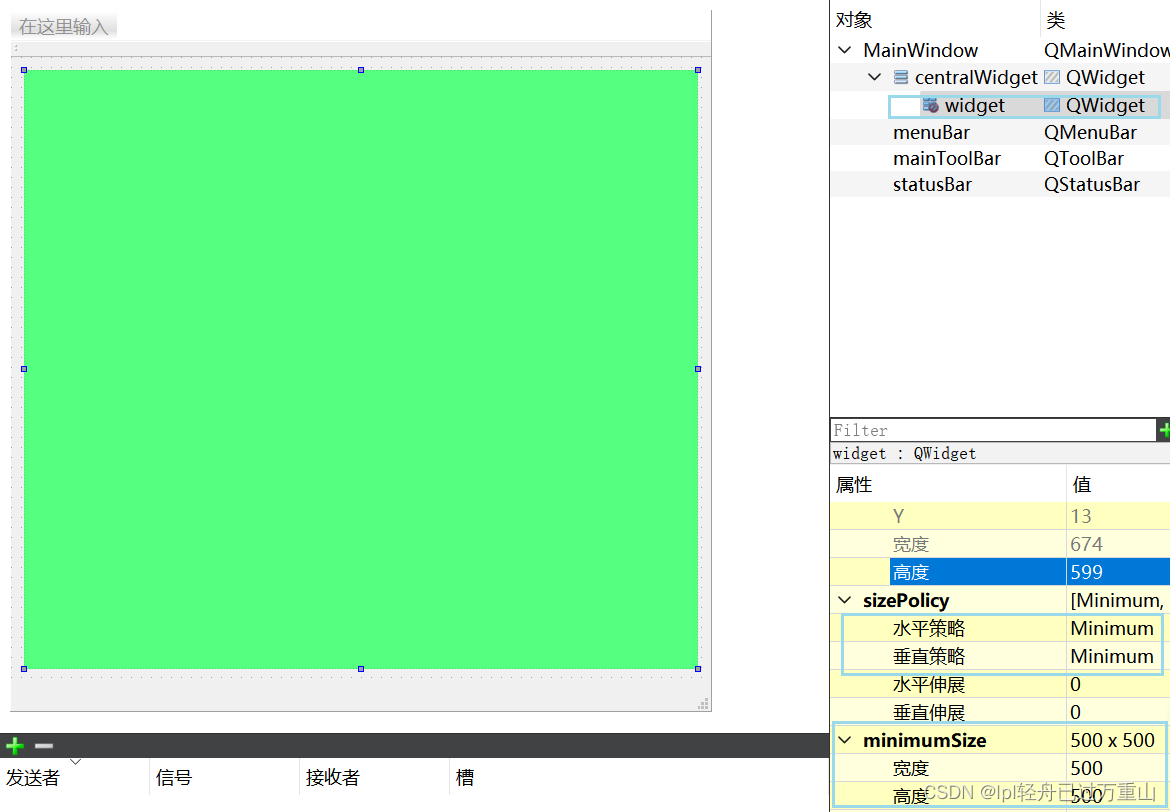The height and width of the screenshot is (812, 1170).
Task: Open the 垂直策略 Minimum policy dropdown
Action: point(1112,656)
